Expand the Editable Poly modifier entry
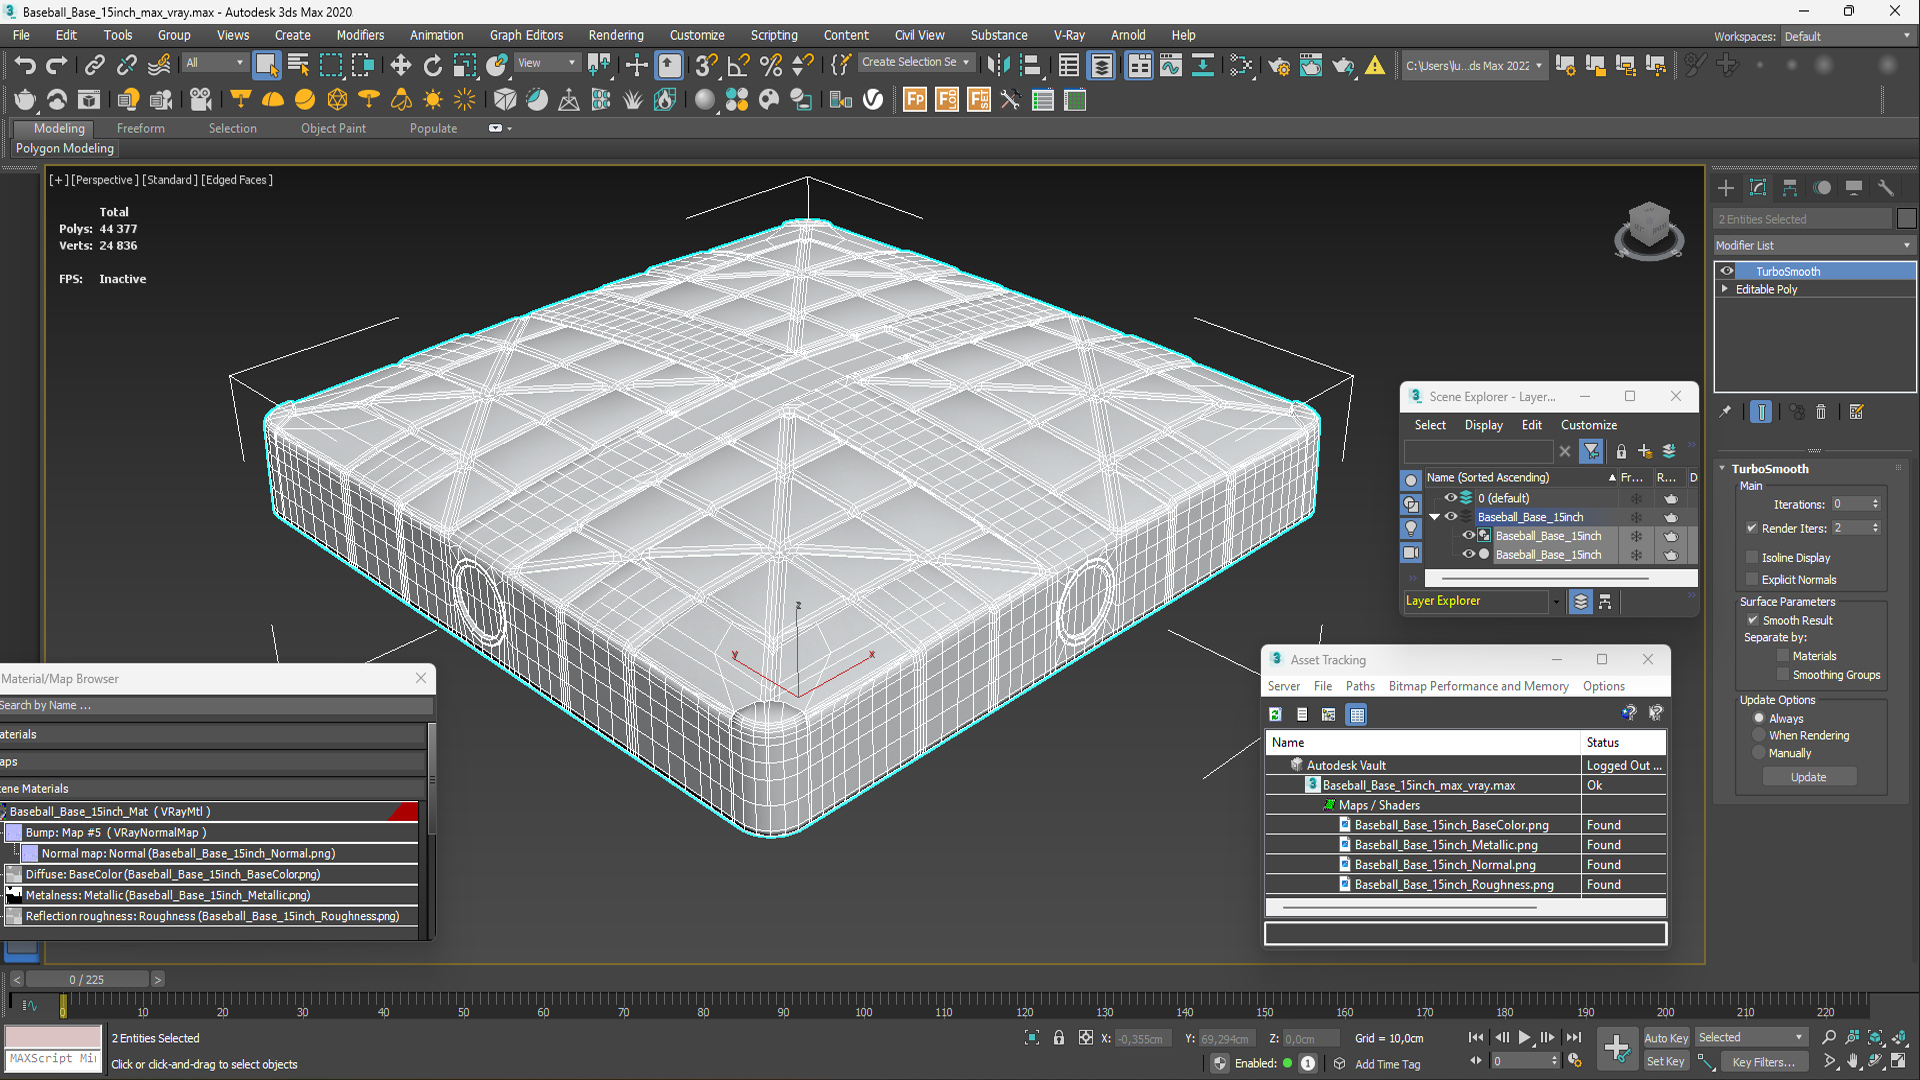Screen dimensions: 1920x1080 pyautogui.click(x=1725, y=289)
